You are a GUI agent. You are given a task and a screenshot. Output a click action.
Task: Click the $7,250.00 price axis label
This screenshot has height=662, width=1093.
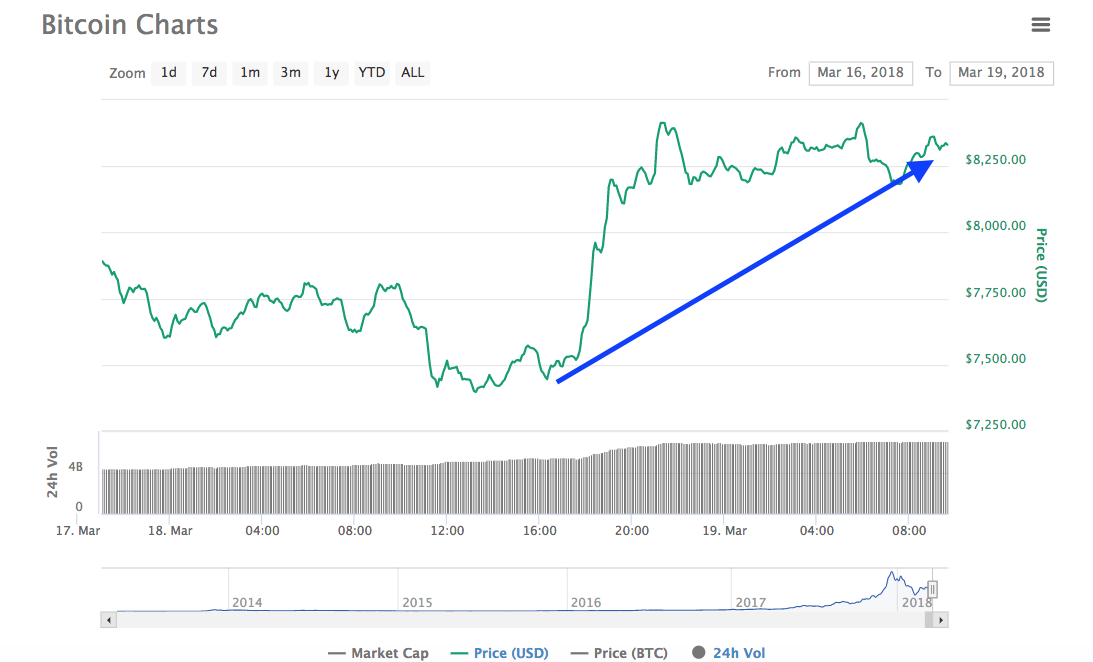coord(995,424)
